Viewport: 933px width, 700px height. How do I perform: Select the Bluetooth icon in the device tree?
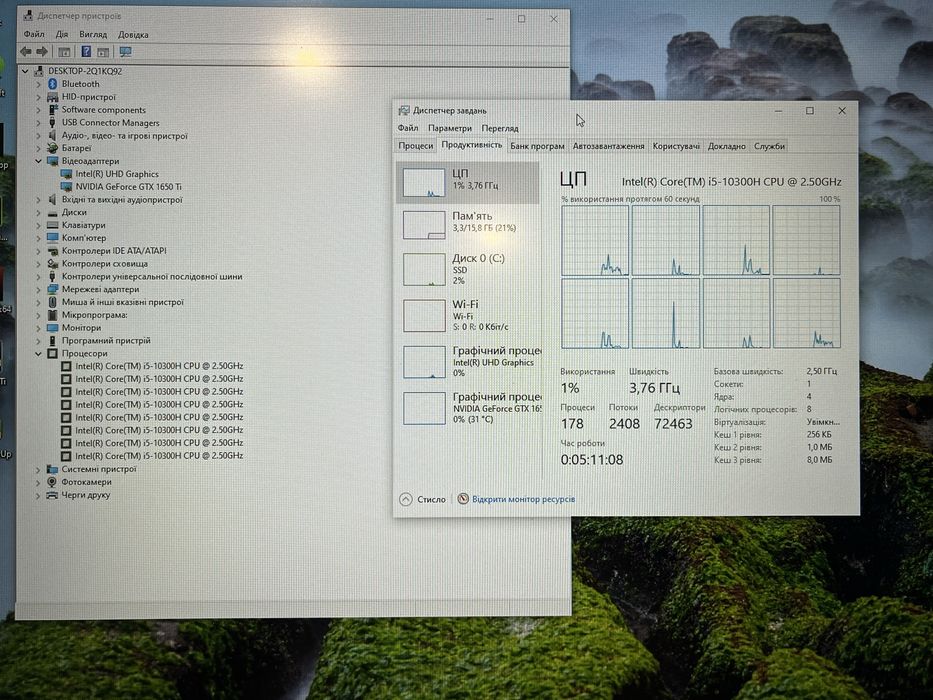click(x=52, y=84)
